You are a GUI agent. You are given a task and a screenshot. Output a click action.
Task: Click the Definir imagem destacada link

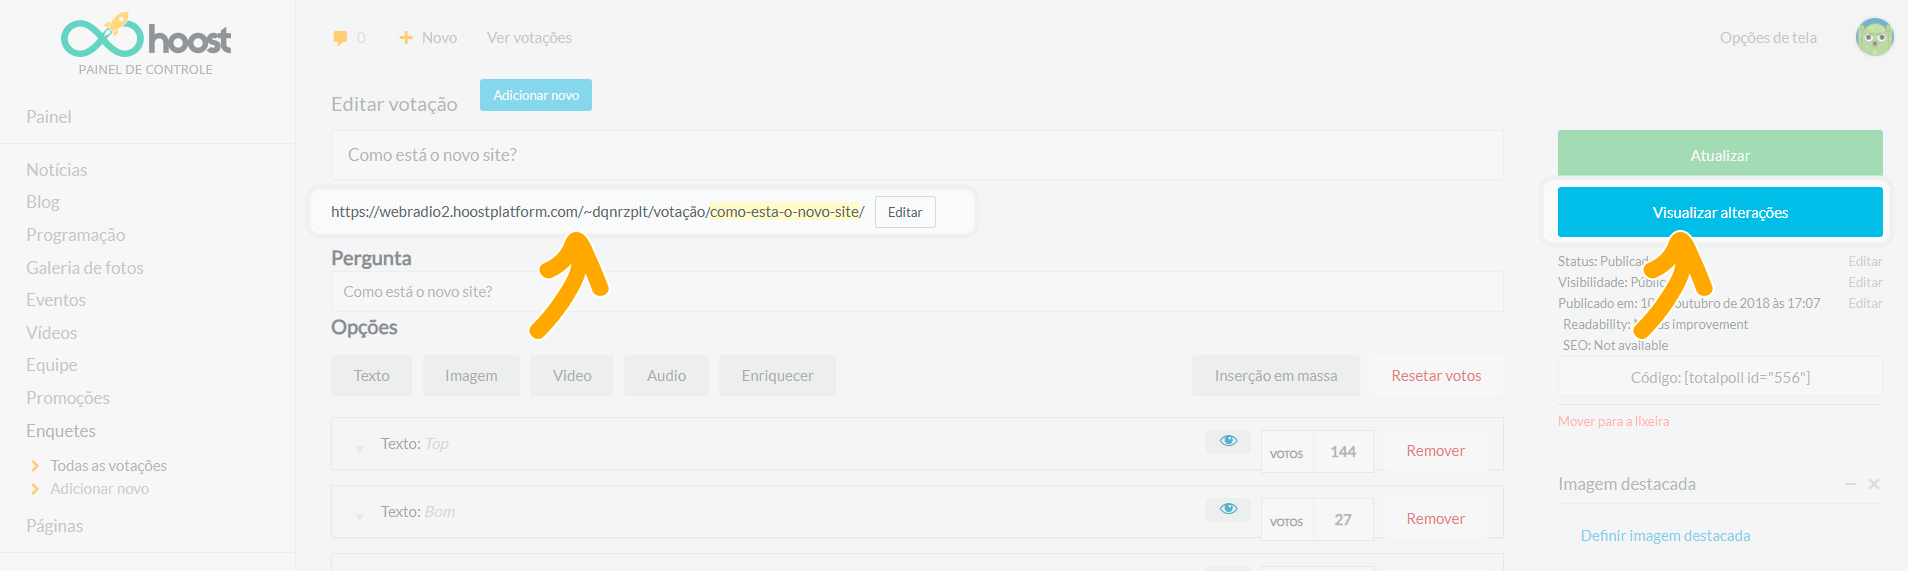pyautogui.click(x=1665, y=536)
